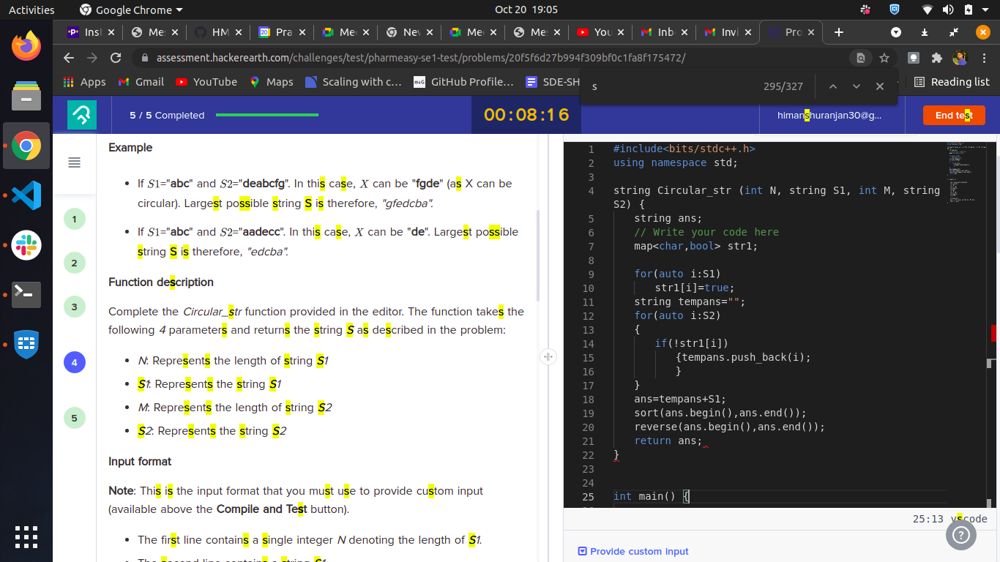Click the End test button

953,115
